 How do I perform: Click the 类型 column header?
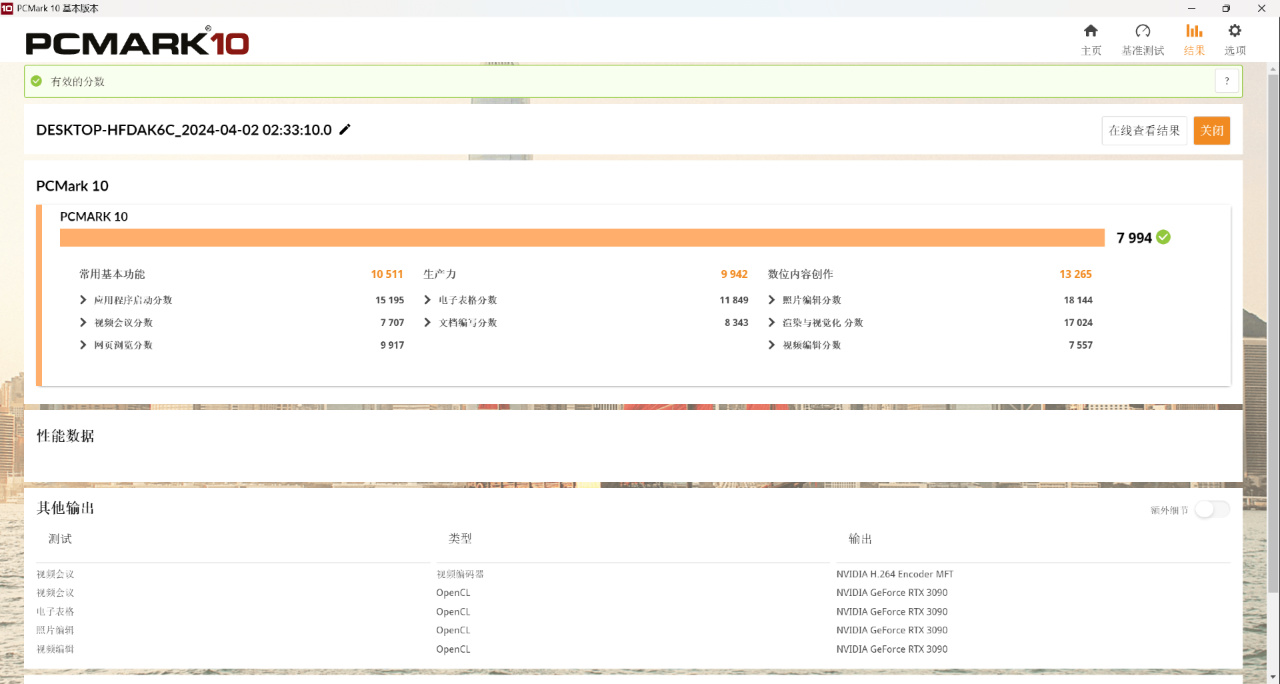click(x=460, y=539)
